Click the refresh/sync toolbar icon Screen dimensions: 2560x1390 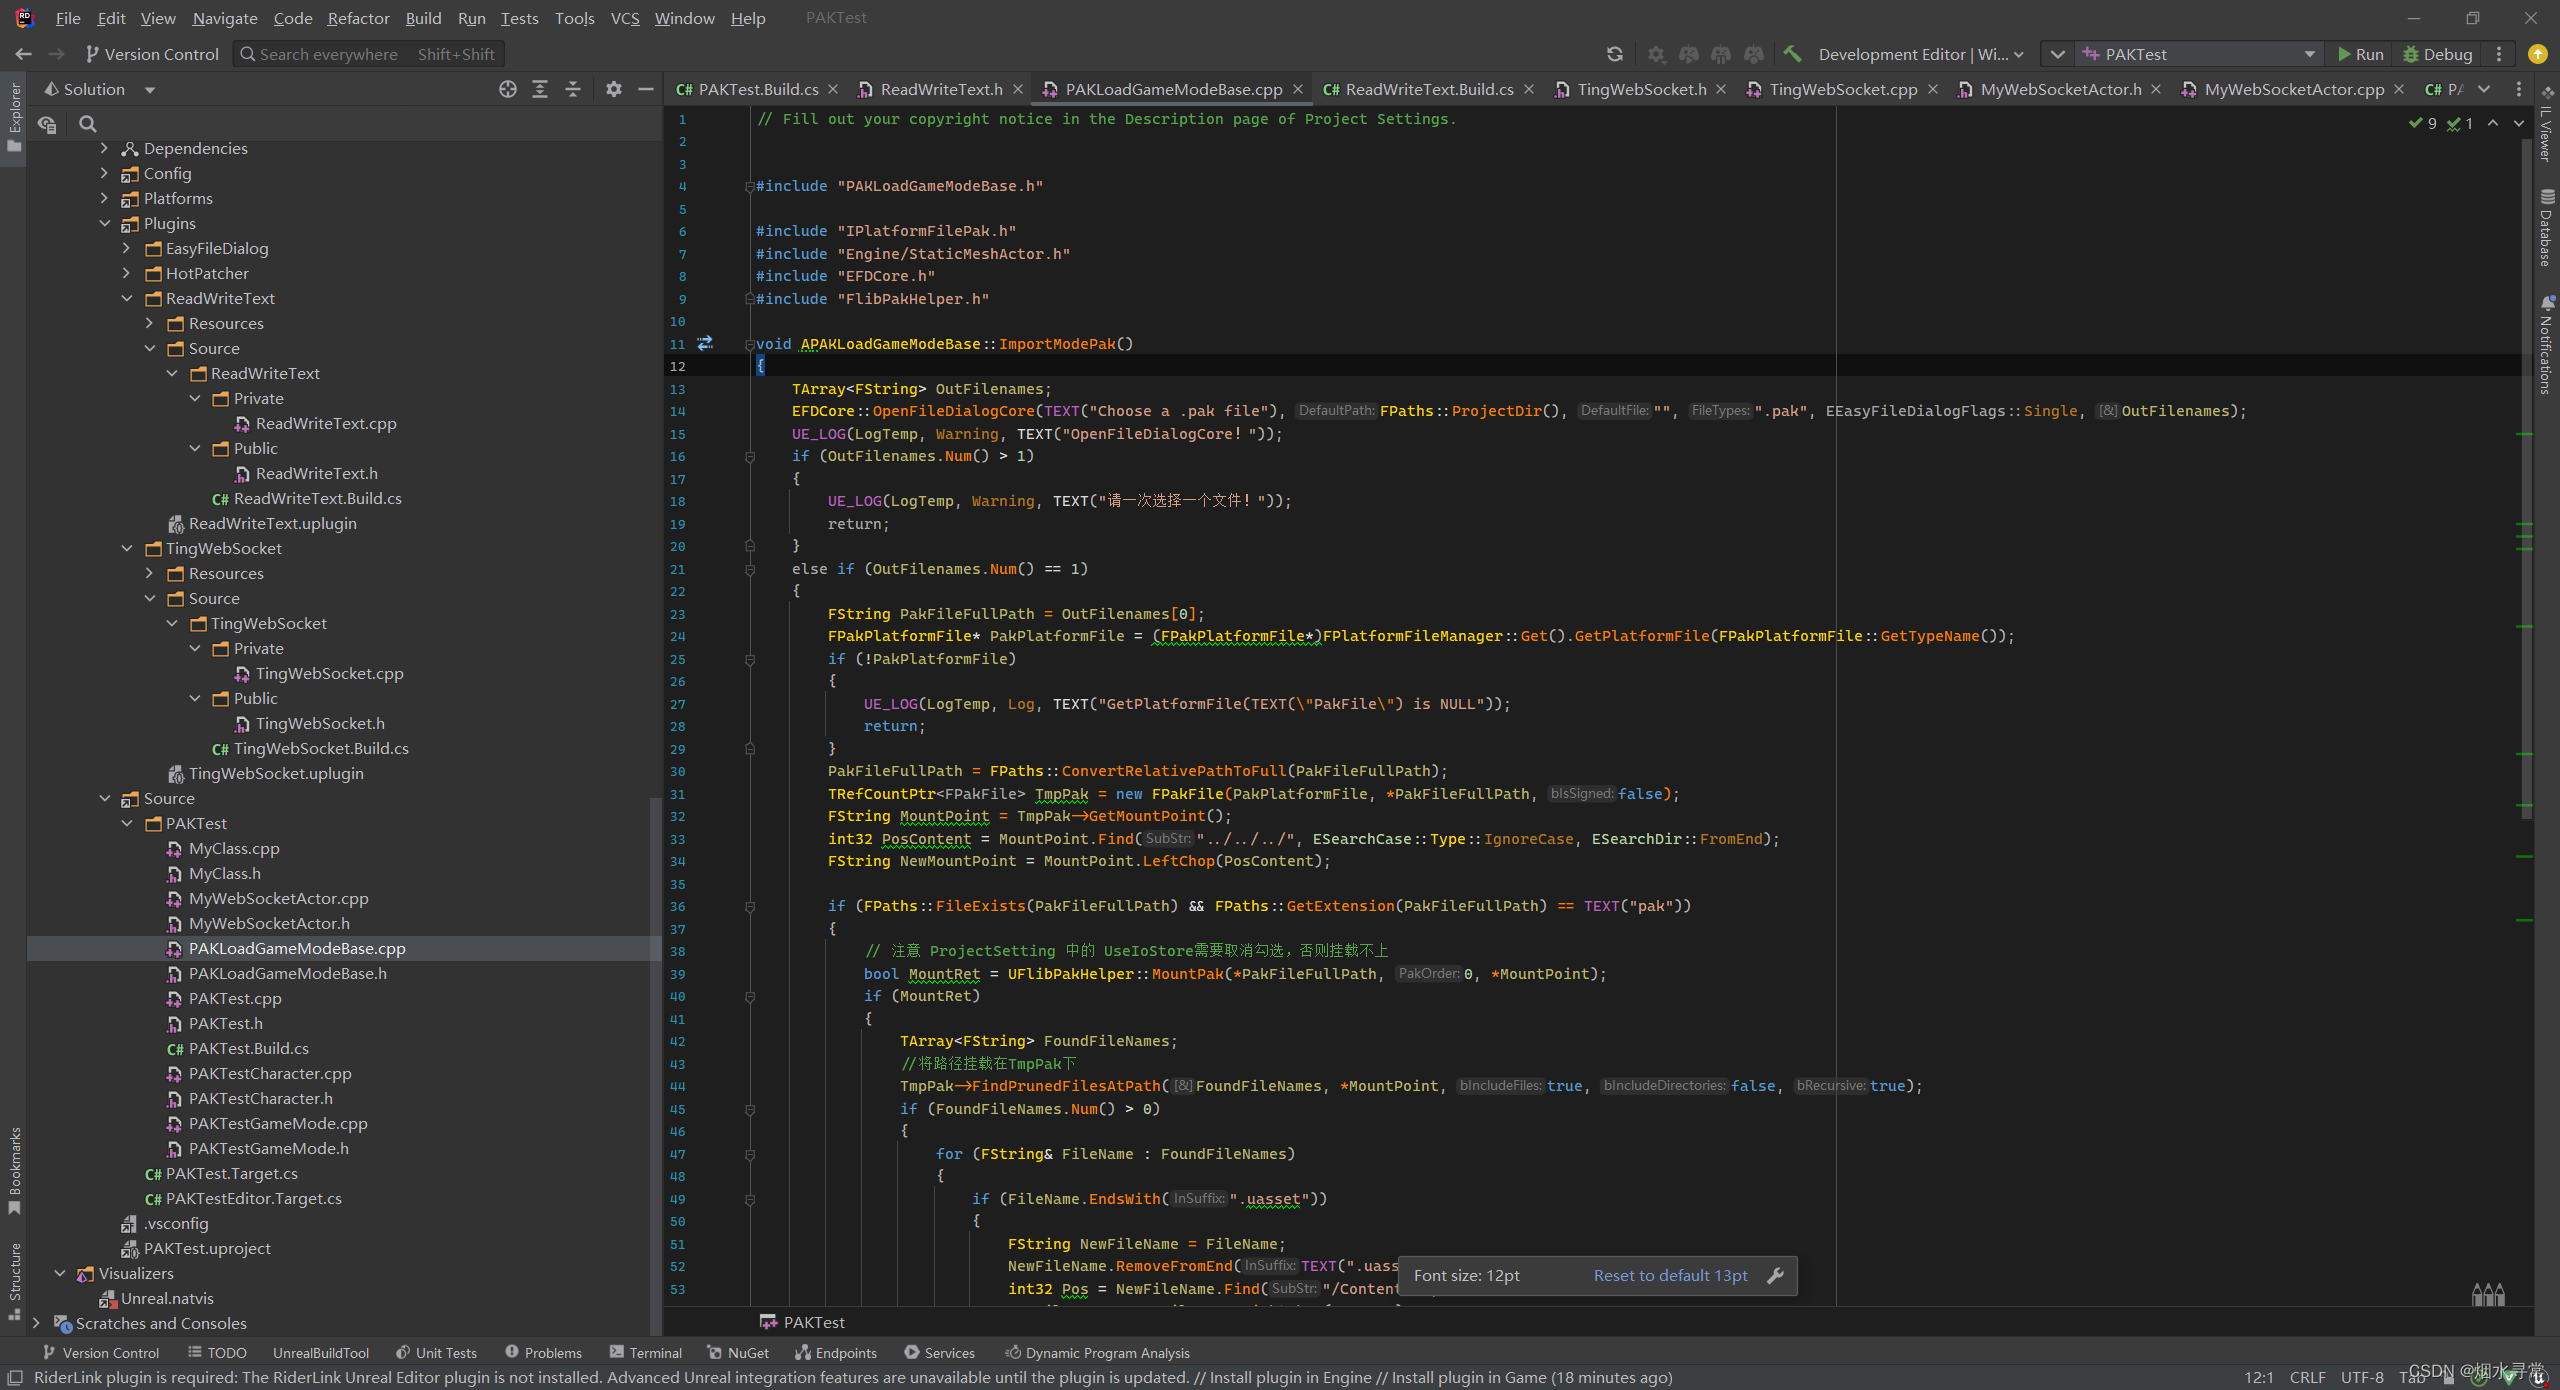[1615, 54]
